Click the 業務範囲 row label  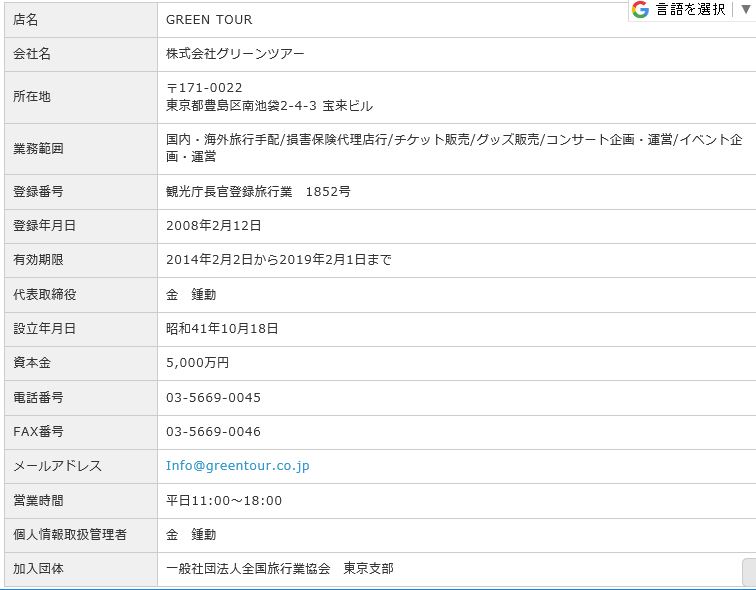pos(38,149)
